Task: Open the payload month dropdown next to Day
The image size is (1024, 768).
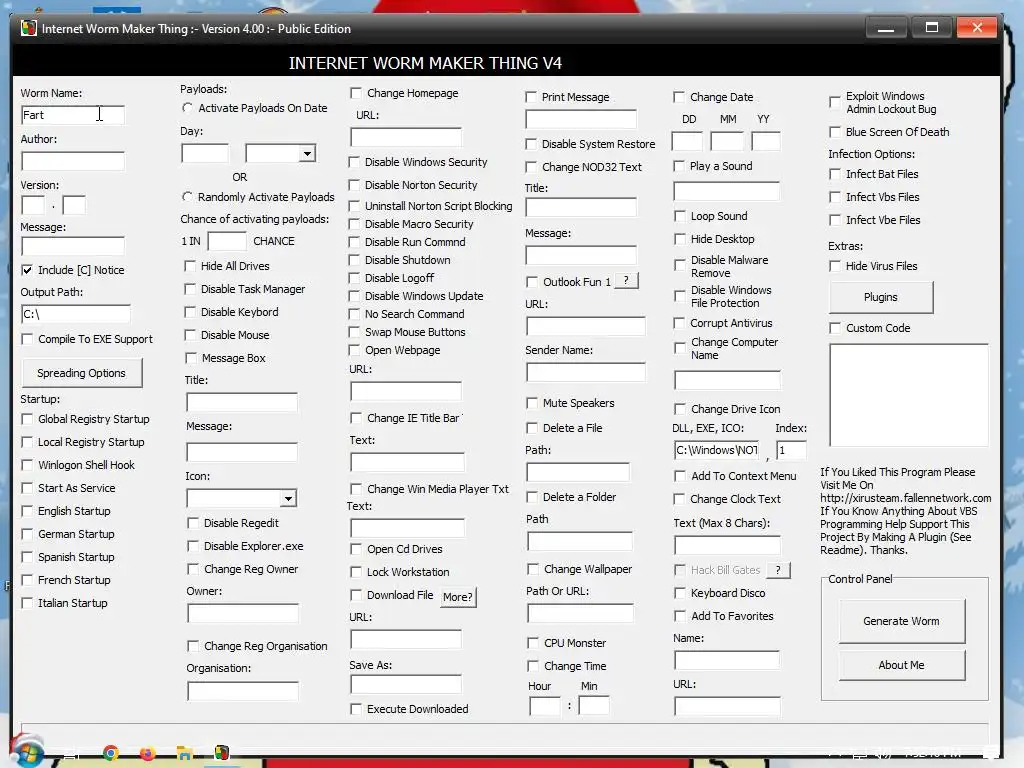Action: 307,153
